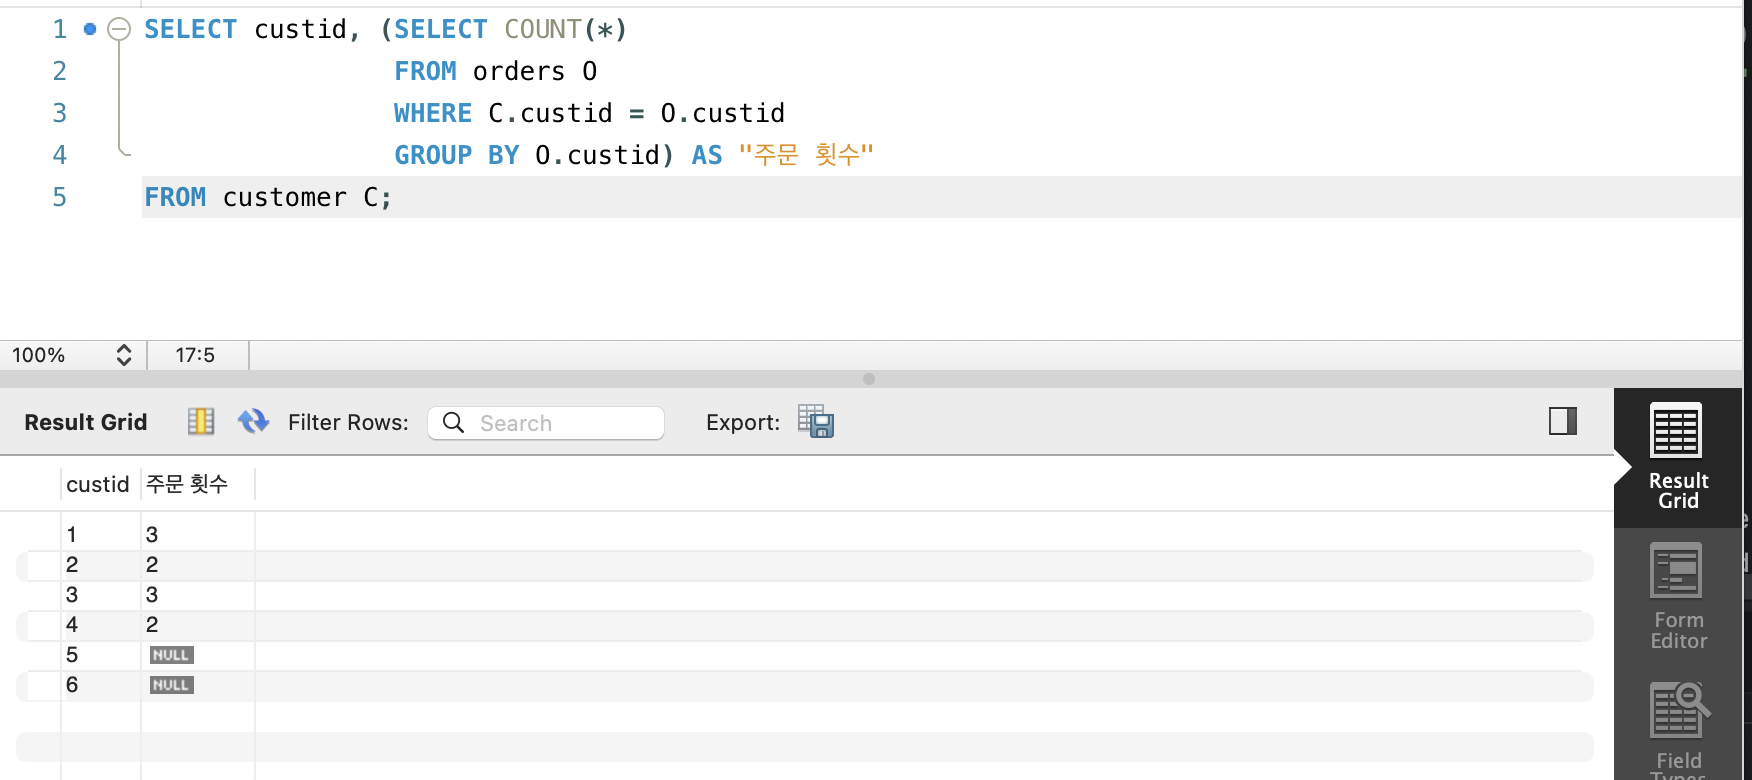The width and height of the screenshot is (1752, 780).
Task: Open the Form Editor panel
Action: (1677, 597)
